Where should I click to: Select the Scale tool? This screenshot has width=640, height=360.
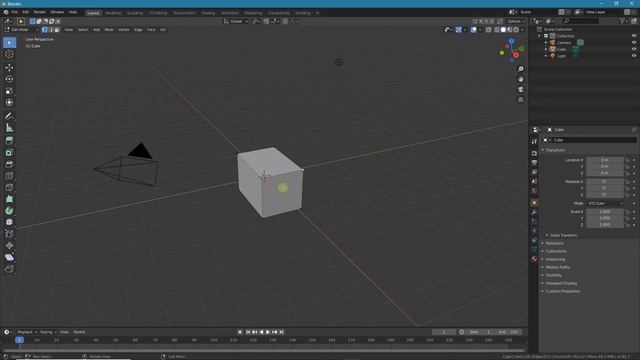click(9, 91)
